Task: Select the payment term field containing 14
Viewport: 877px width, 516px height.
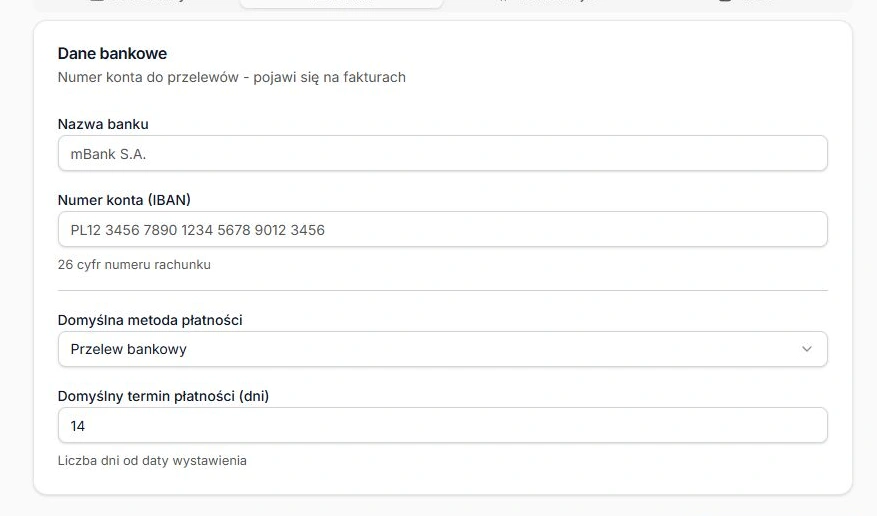Action: [442, 425]
